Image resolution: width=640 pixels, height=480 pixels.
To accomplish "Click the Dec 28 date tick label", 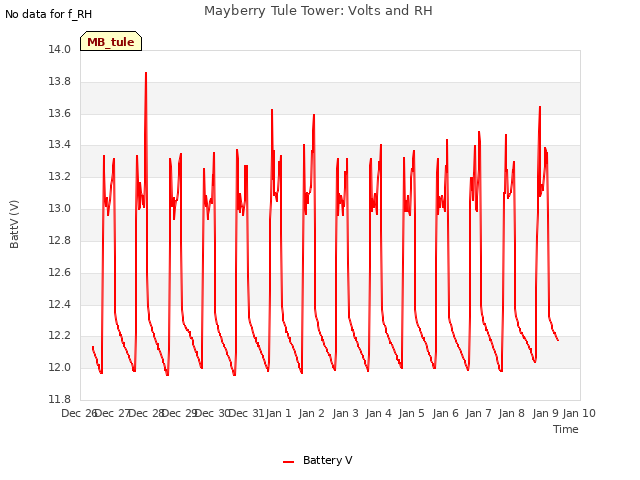I will (147, 413).
